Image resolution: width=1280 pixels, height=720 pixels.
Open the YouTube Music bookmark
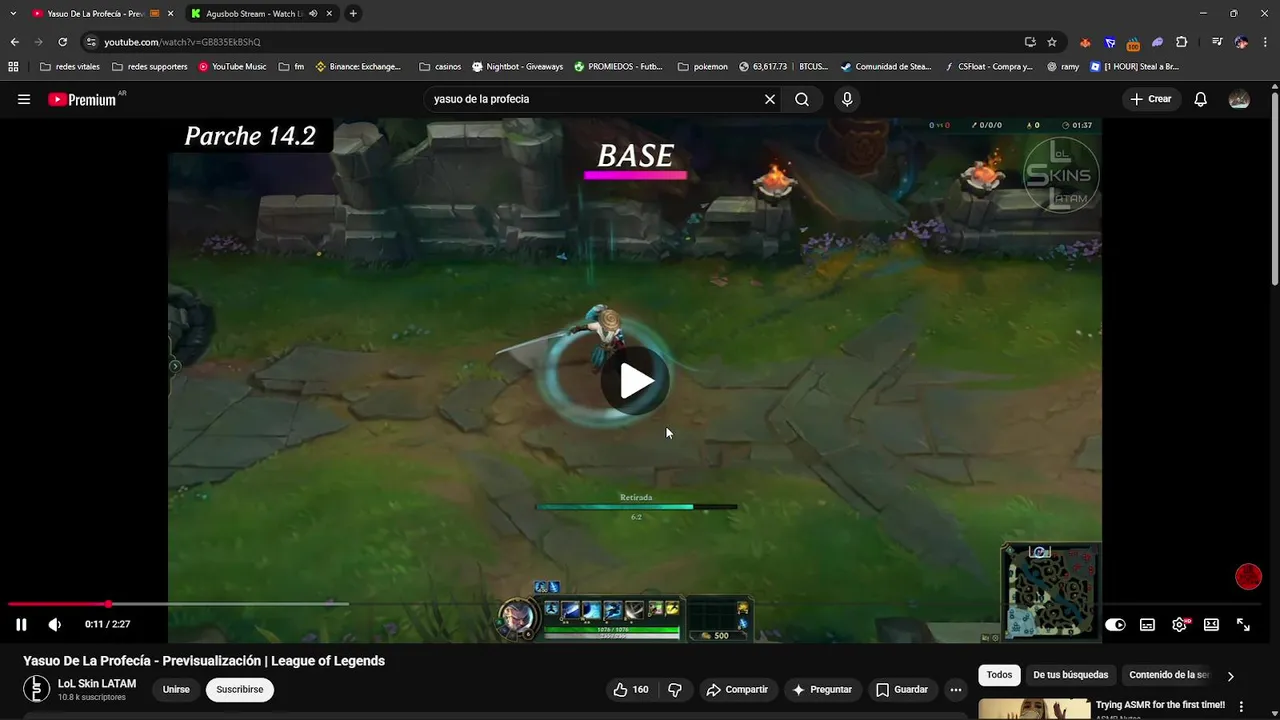coord(232,67)
